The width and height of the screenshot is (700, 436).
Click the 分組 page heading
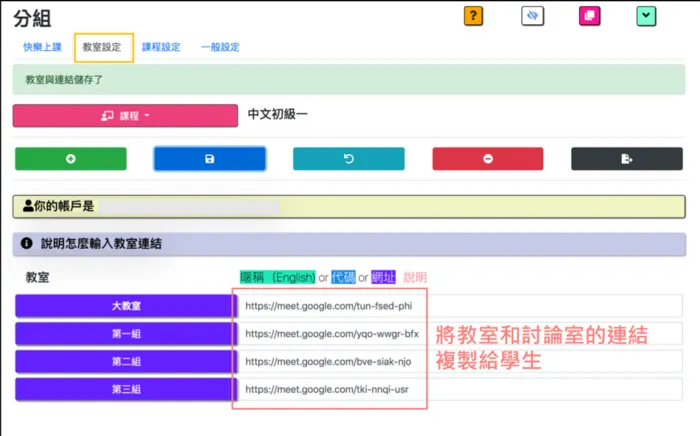pos(32,19)
